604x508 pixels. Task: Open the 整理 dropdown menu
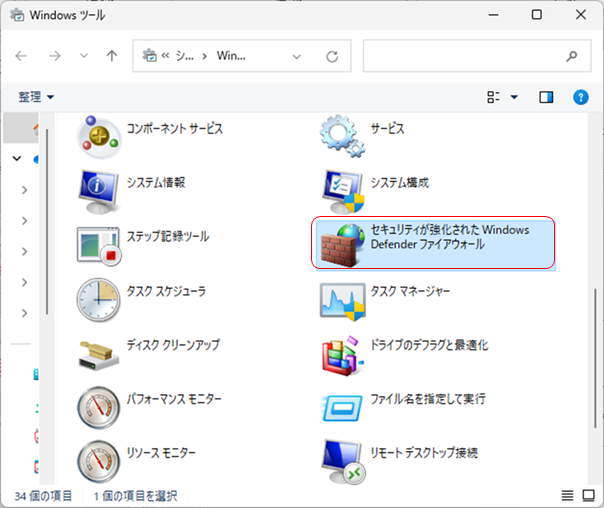(x=36, y=97)
